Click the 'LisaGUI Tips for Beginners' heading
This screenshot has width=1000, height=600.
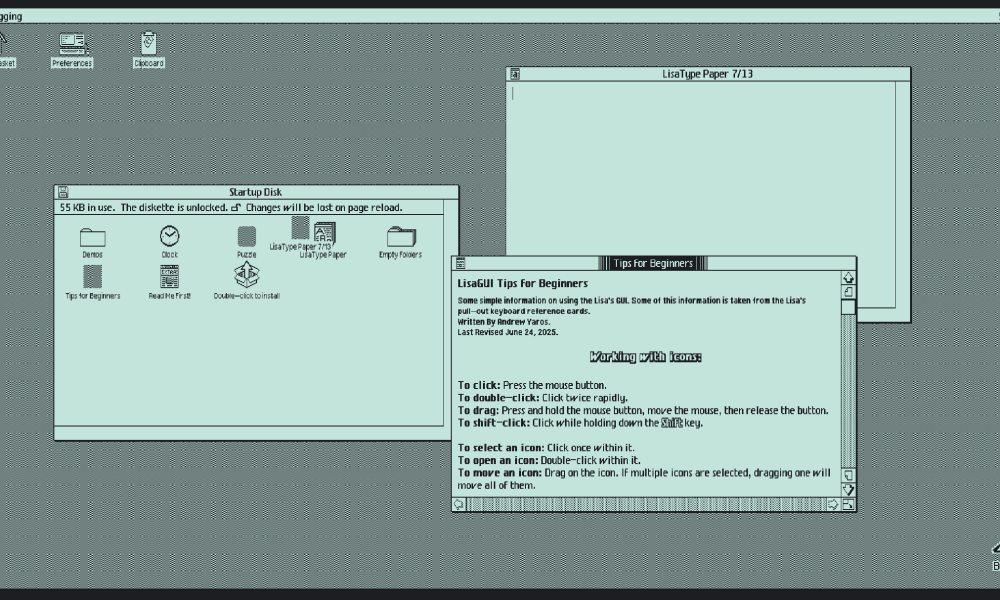point(523,283)
